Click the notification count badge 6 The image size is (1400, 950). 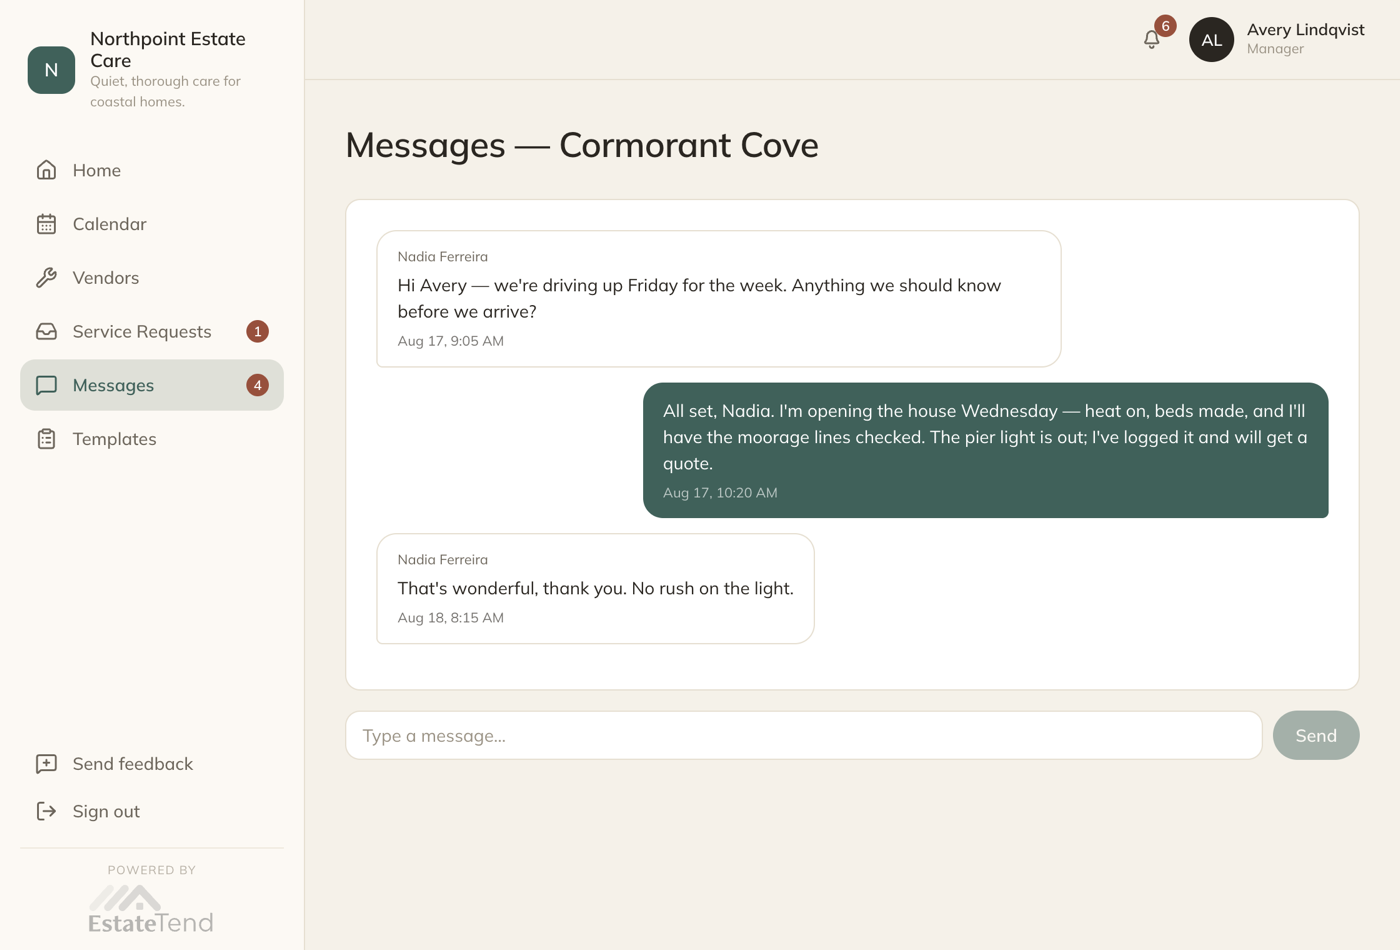[1165, 26]
